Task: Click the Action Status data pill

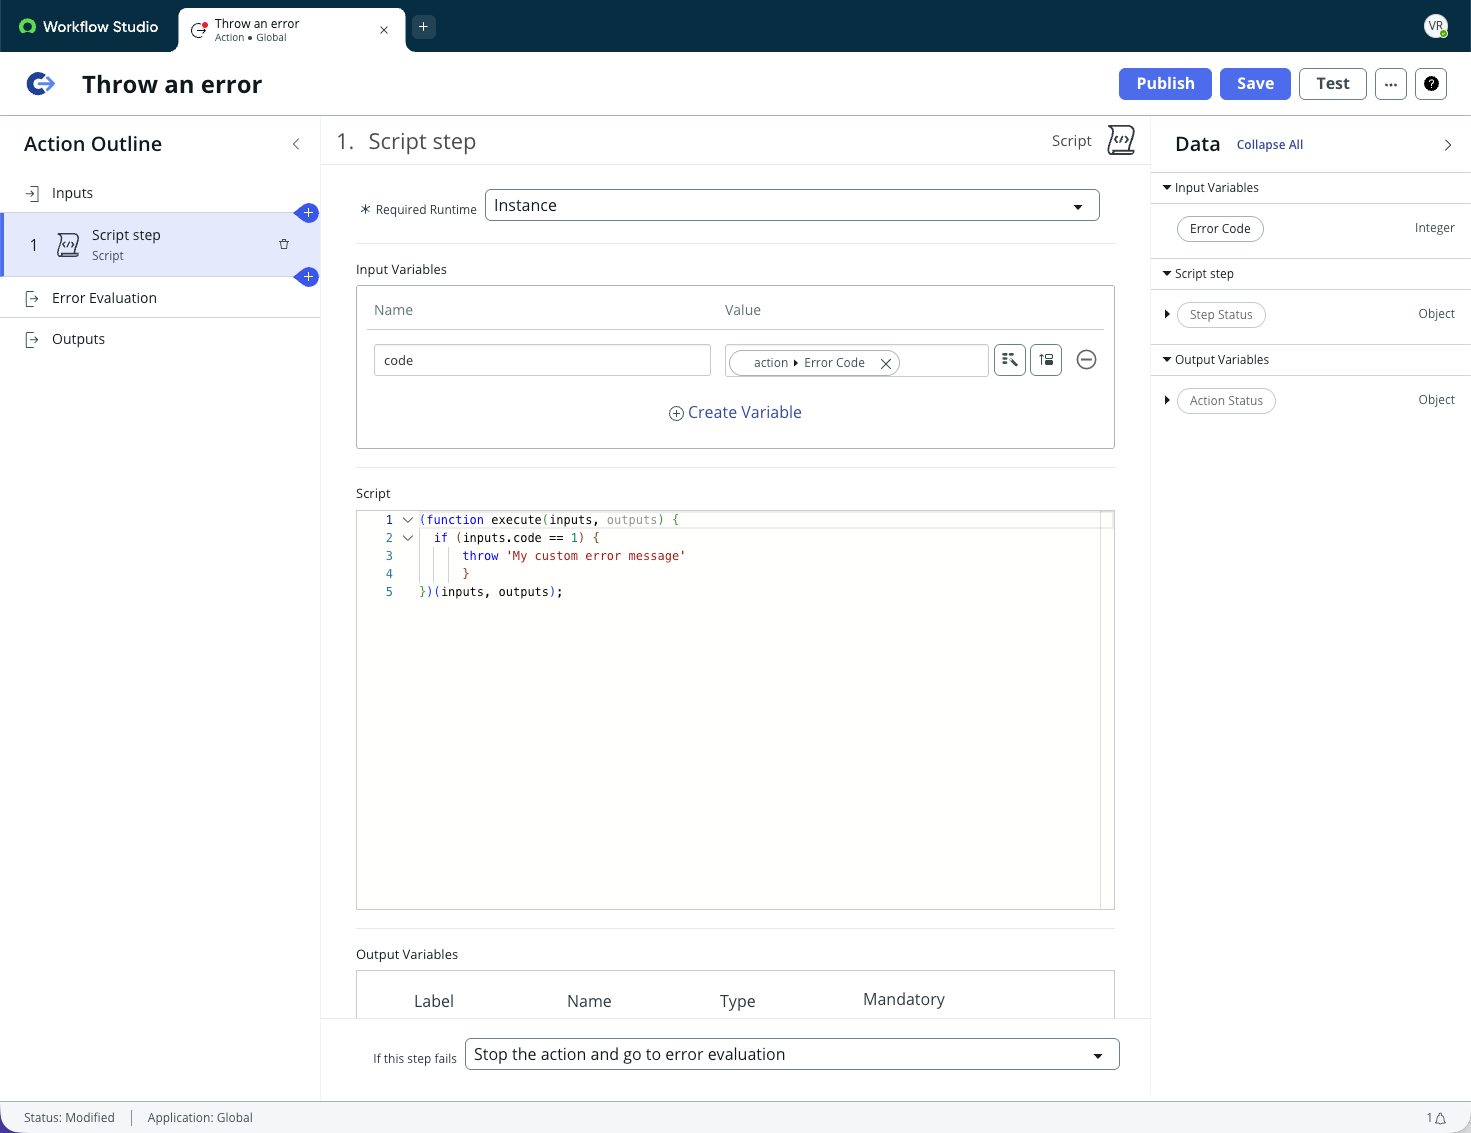Action: [x=1226, y=401]
